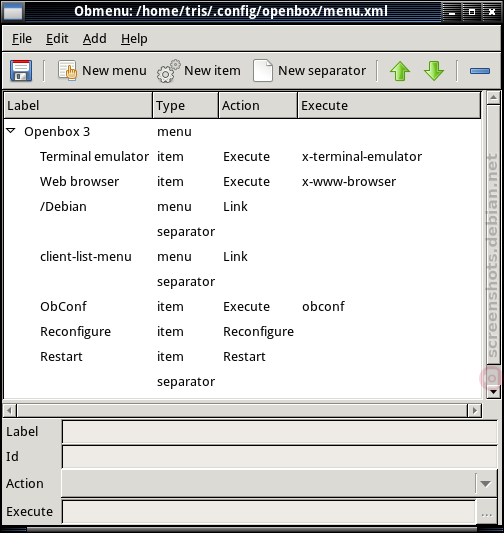This screenshot has width=504, height=533.
Task: Remove entry with blue minus icon
Action: (480, 71)
